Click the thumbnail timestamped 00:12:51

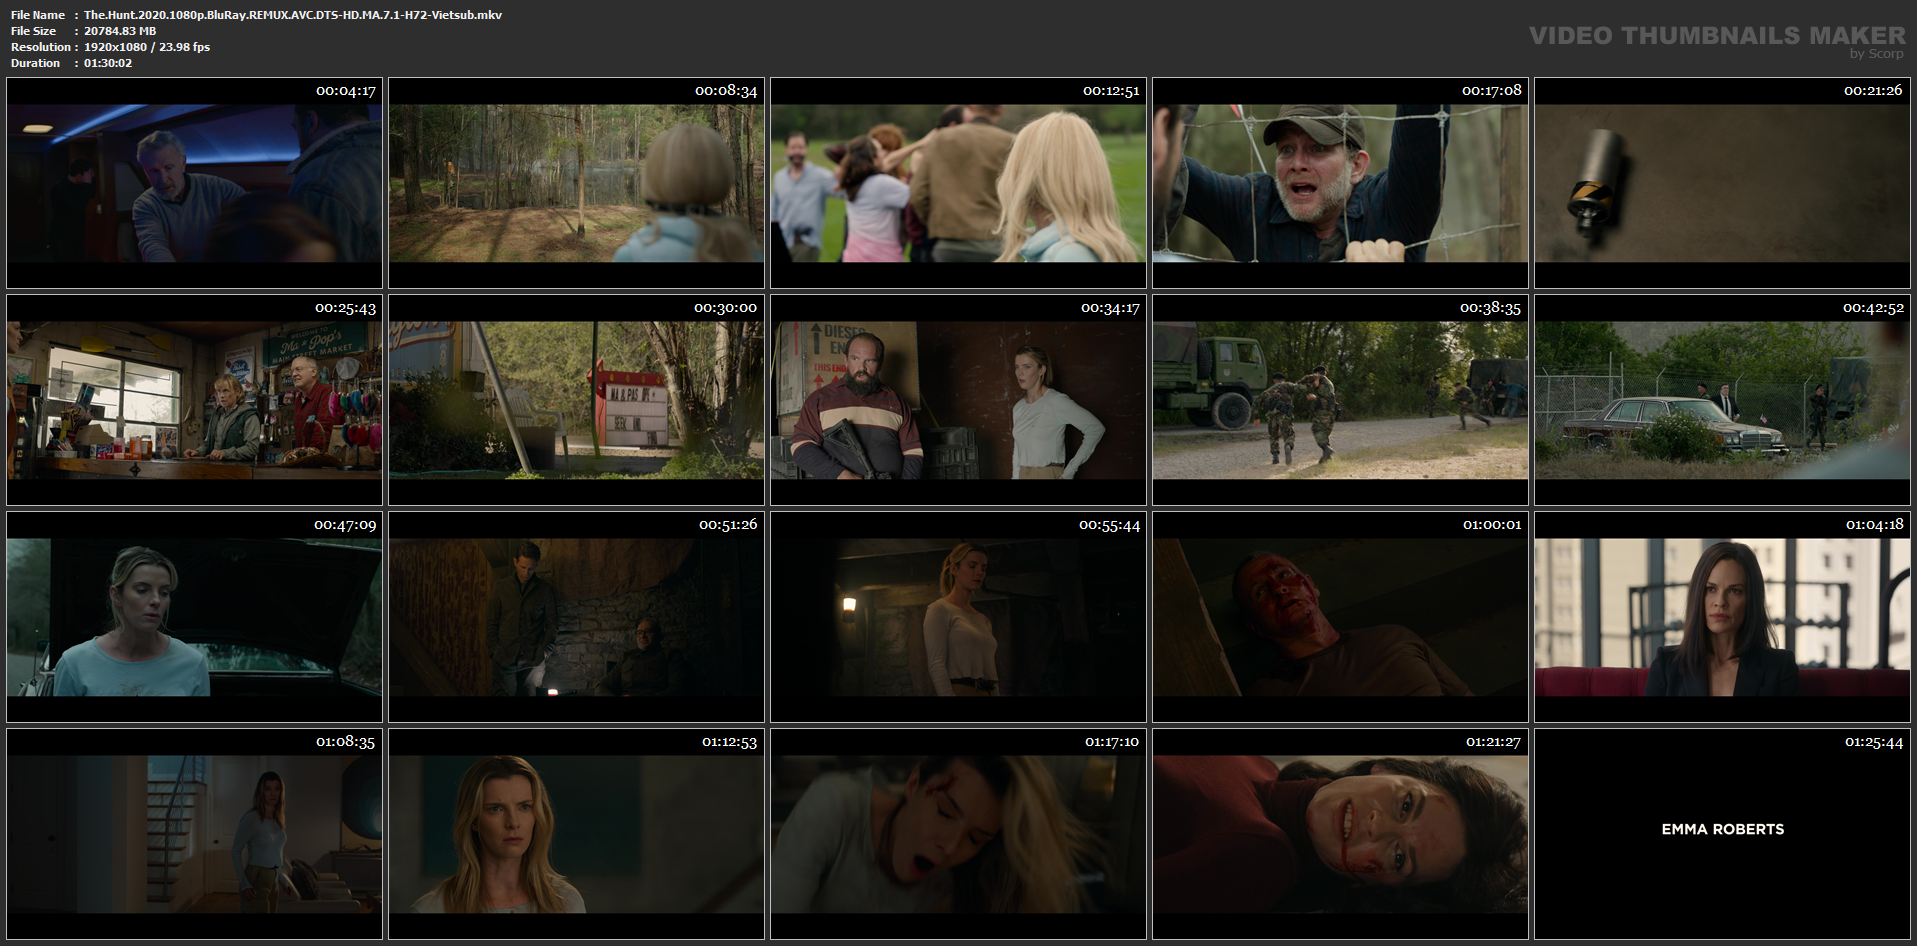tap(958, 183)
